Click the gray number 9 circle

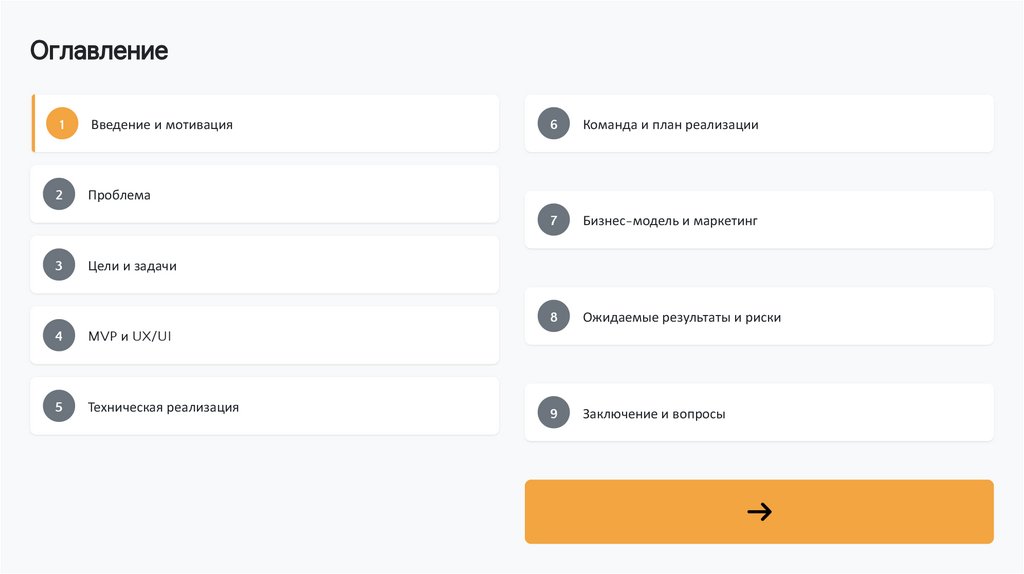tap(553, 413)
